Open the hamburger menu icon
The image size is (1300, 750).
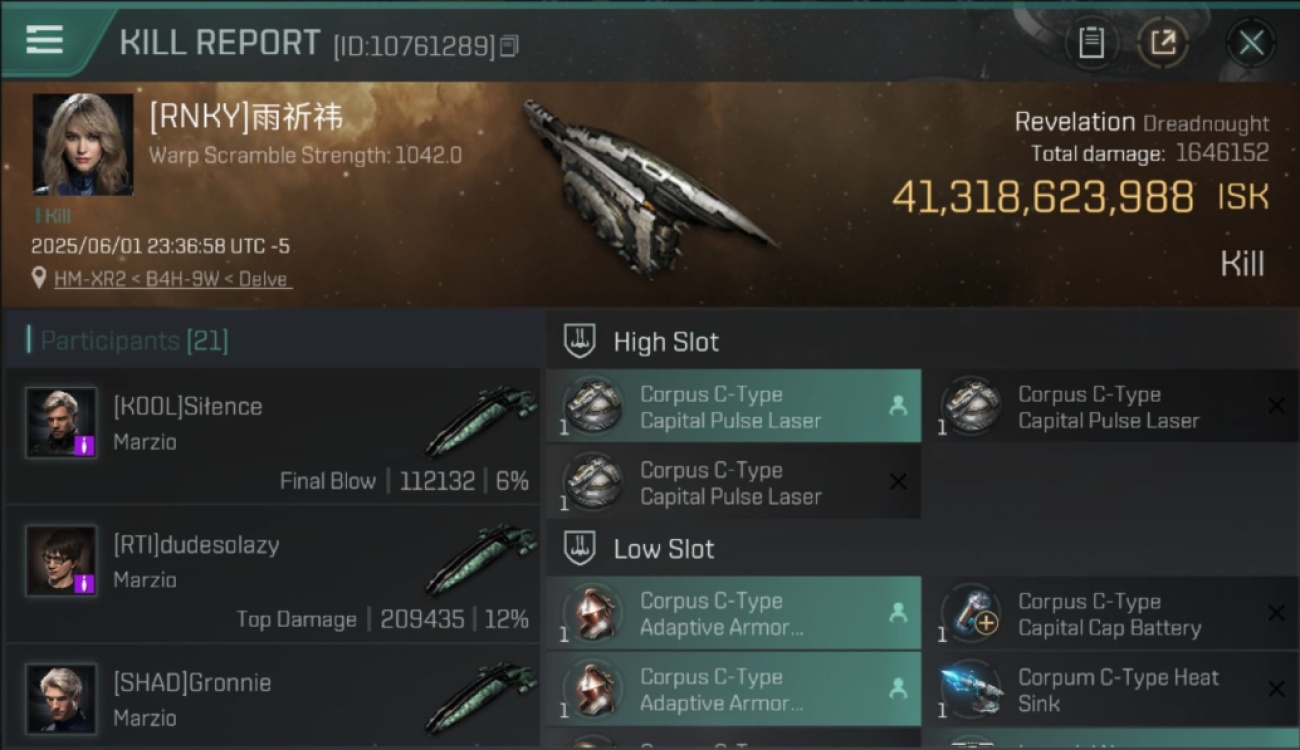click(x=44, y=40)
